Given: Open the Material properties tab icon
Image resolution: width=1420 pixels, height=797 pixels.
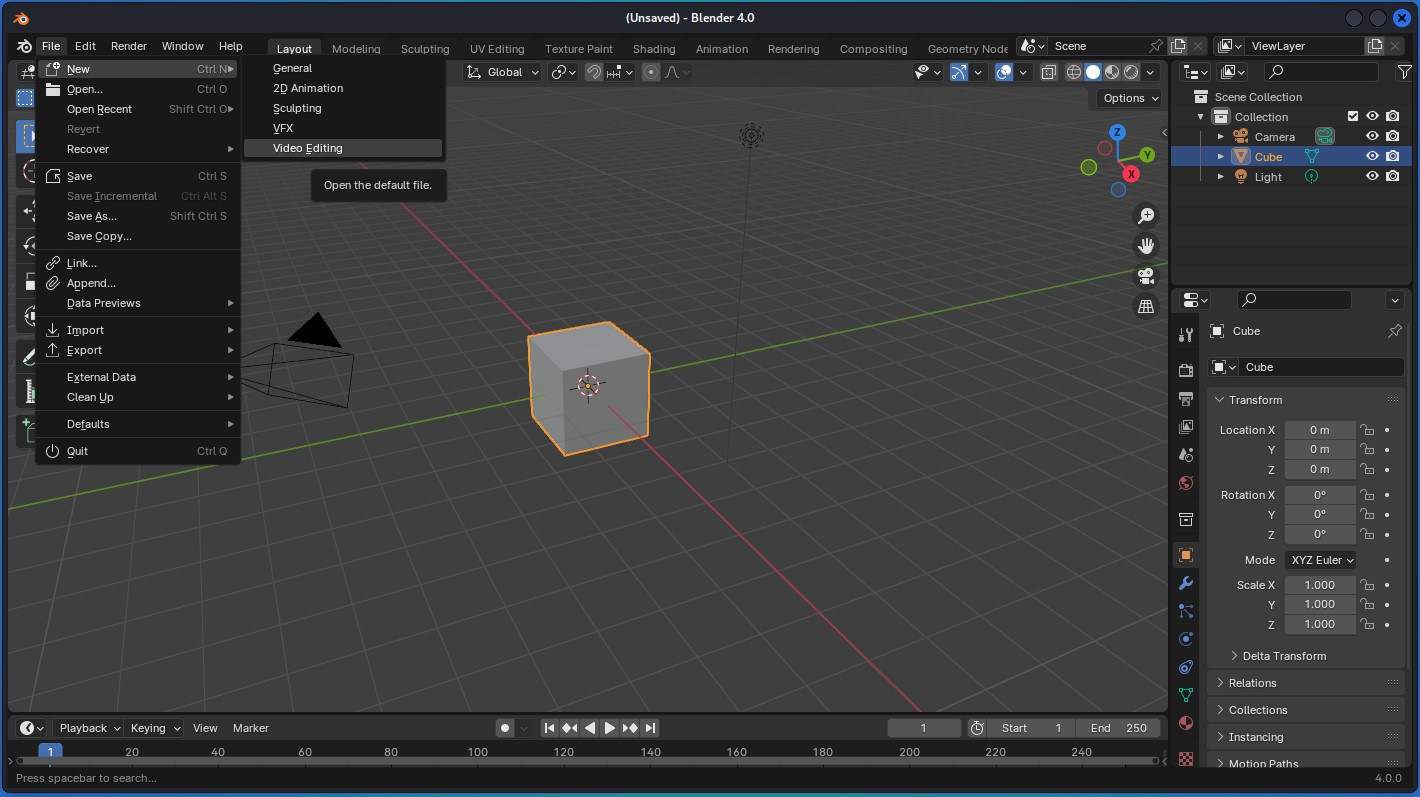Looking at the screenshot, I should (x=1186, y=723).
